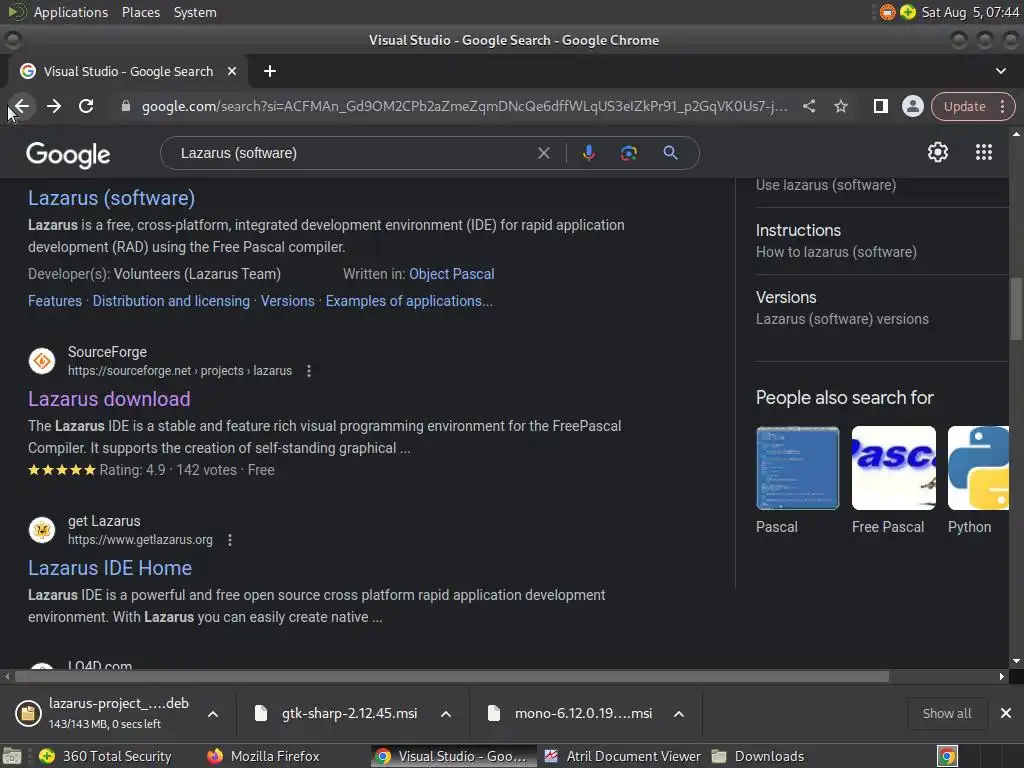
Task: Open Distribution and licensing link
Action: coord(171,301)
